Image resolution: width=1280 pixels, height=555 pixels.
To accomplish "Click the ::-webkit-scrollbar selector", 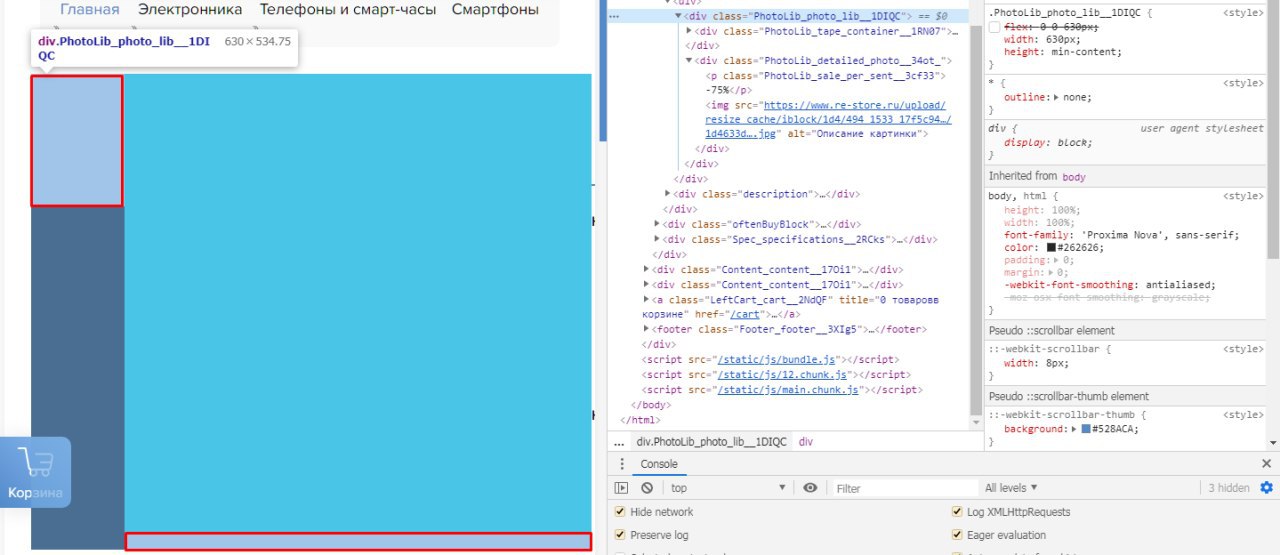I will (x=1044, y=349).
